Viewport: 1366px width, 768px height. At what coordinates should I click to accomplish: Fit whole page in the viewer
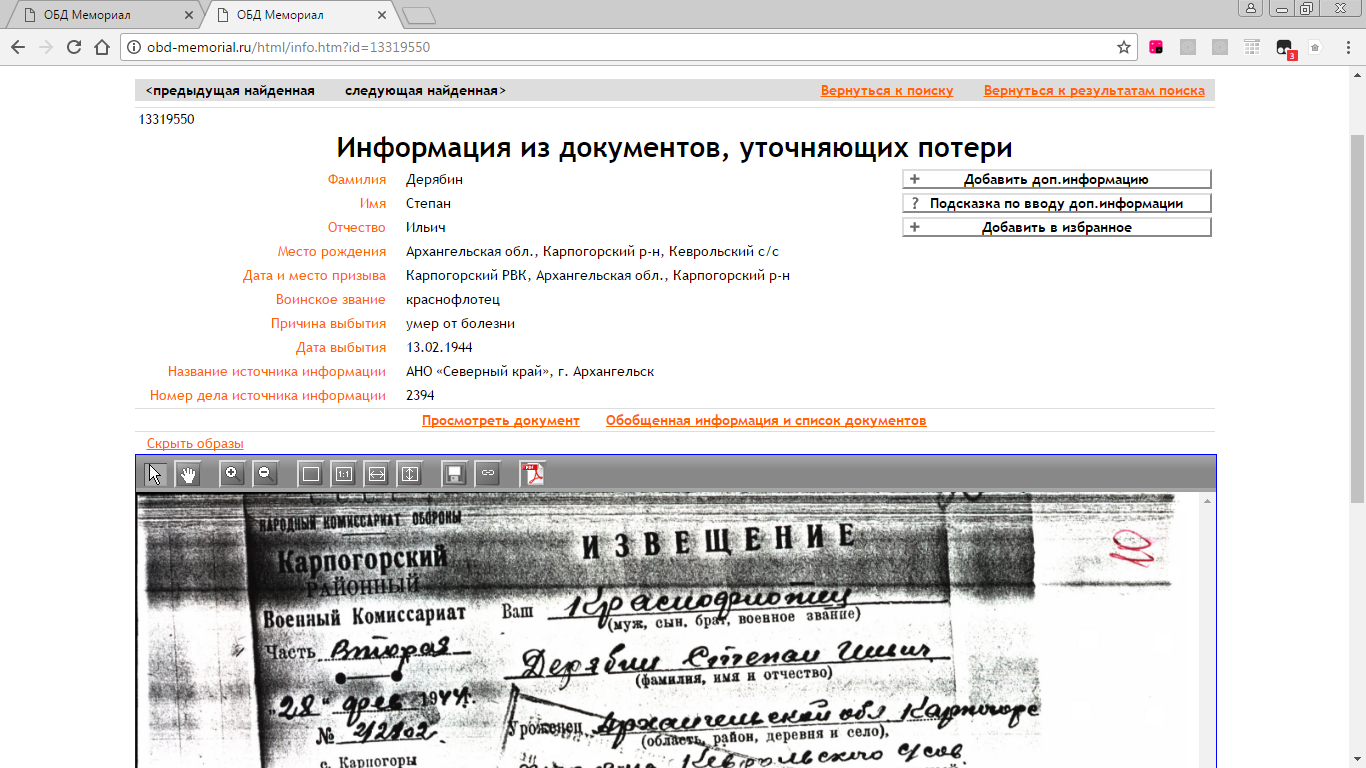pyautogui.click(x=310, y=474)
